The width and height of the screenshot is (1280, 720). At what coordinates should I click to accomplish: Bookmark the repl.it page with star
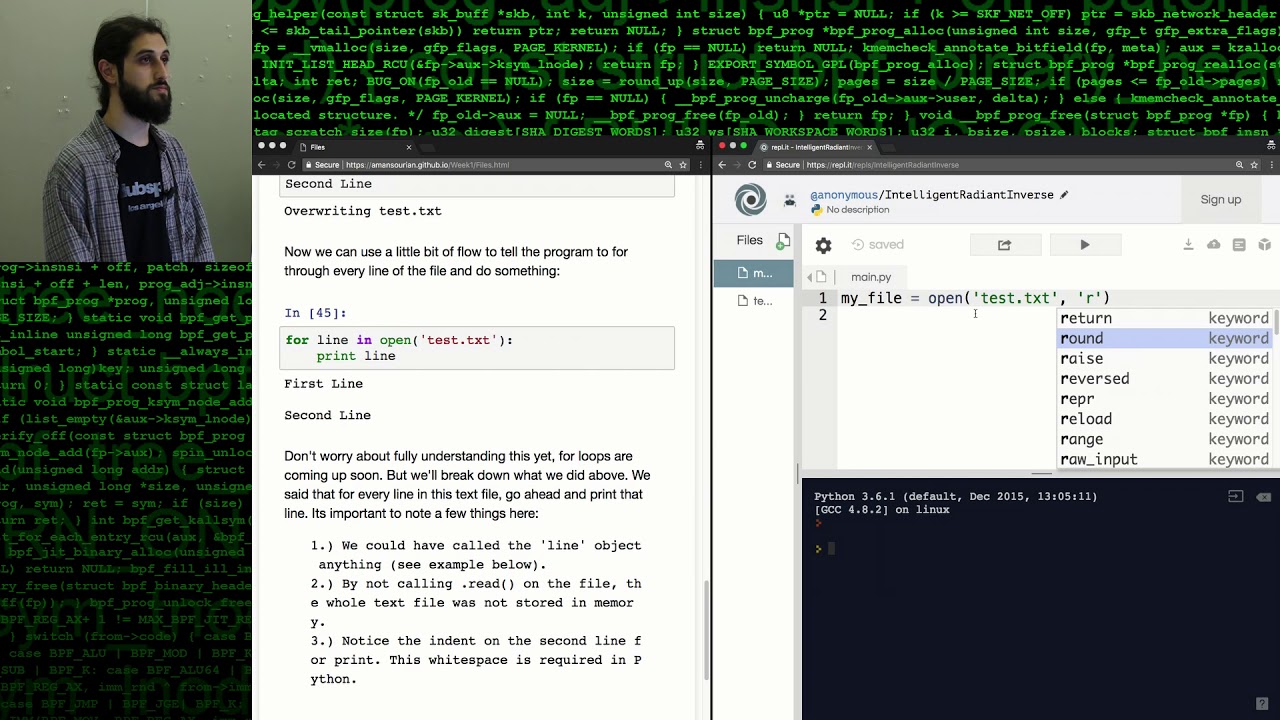tap(1254, 165)
